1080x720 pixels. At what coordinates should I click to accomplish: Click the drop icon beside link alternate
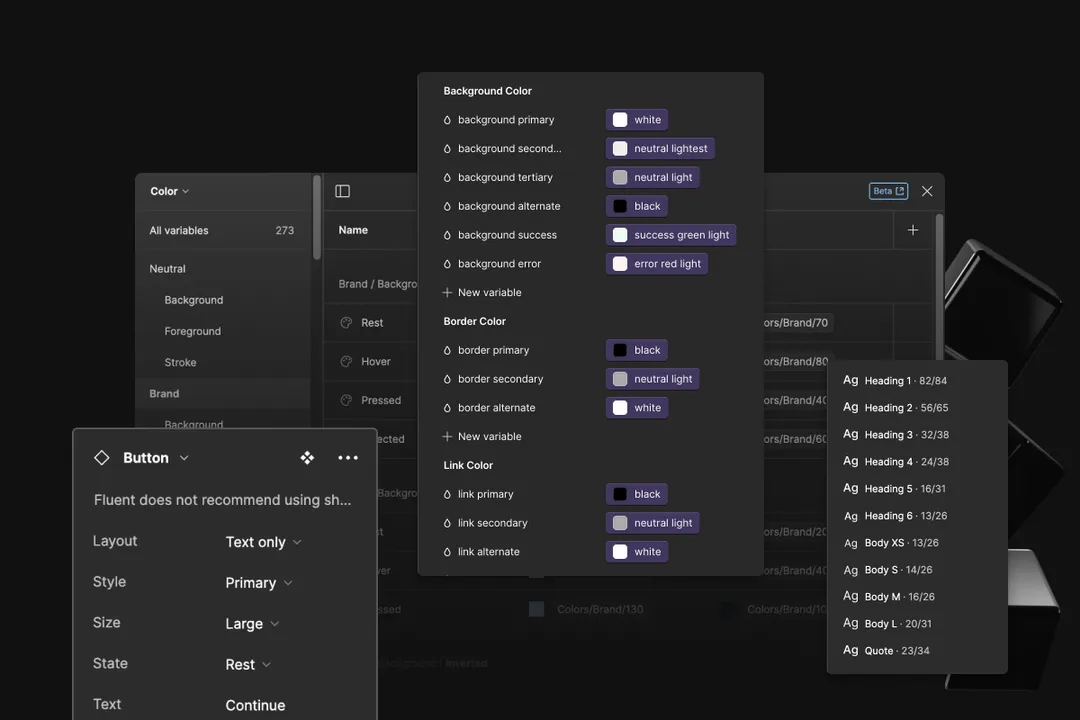pyautogui.click(x=447, y=552)
